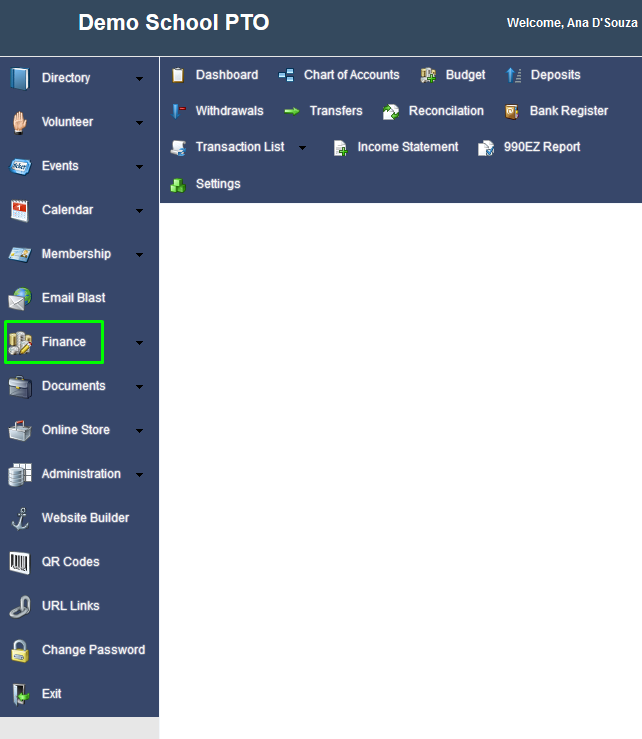Expand the Directory dropdown arrow
Image resolution: width=642 pixels, height=739 pixels.
139,79
